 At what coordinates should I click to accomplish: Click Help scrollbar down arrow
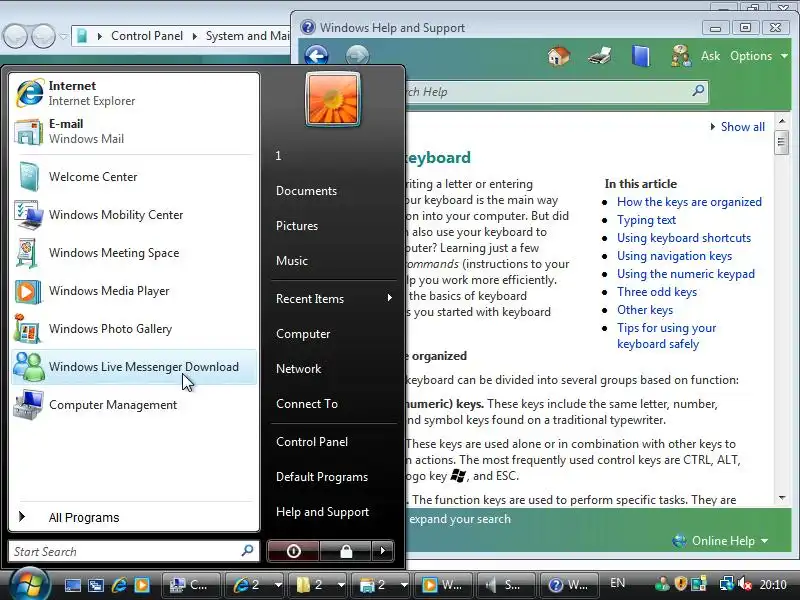click(x=782, y=498)
